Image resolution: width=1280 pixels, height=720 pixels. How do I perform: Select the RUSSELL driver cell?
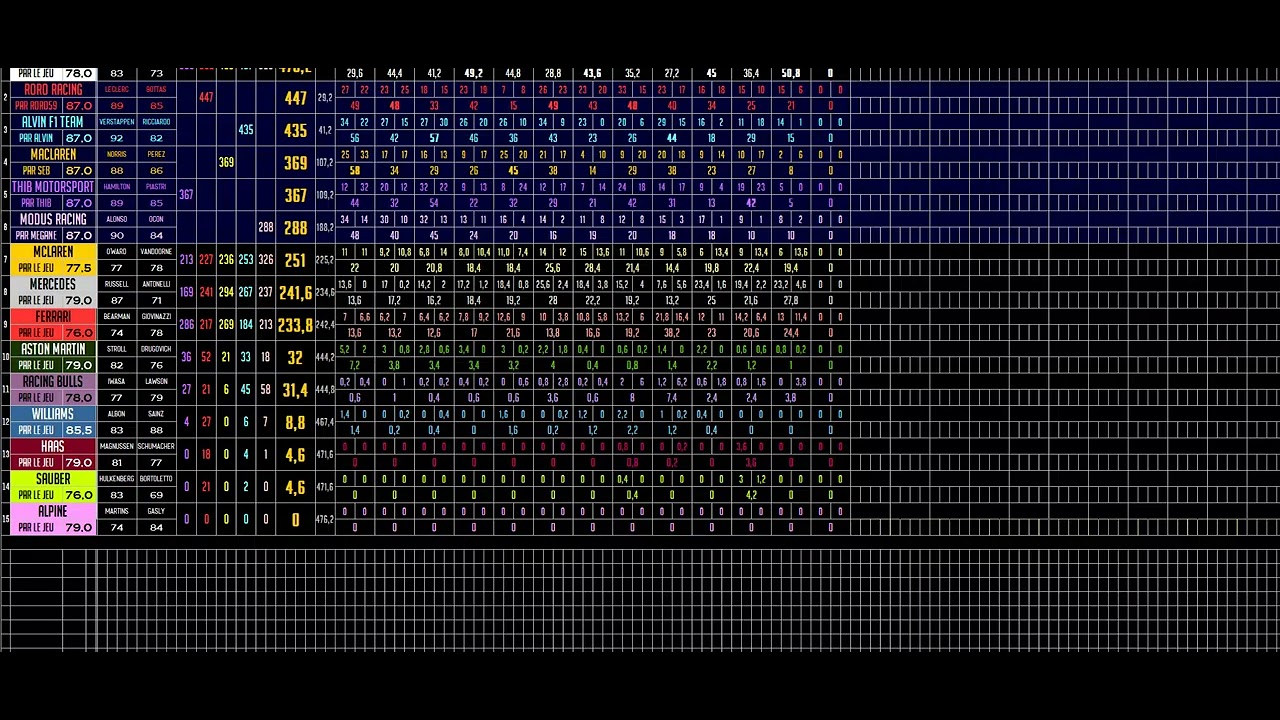117,284
